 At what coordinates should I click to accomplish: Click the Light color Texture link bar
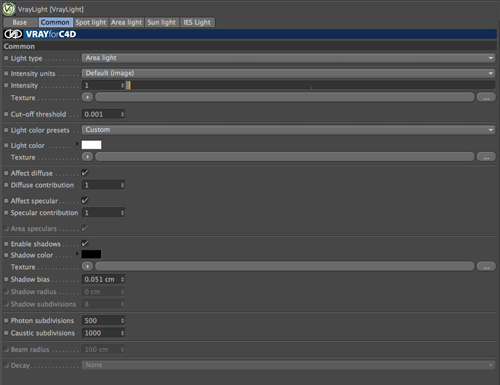pos(285,157)
